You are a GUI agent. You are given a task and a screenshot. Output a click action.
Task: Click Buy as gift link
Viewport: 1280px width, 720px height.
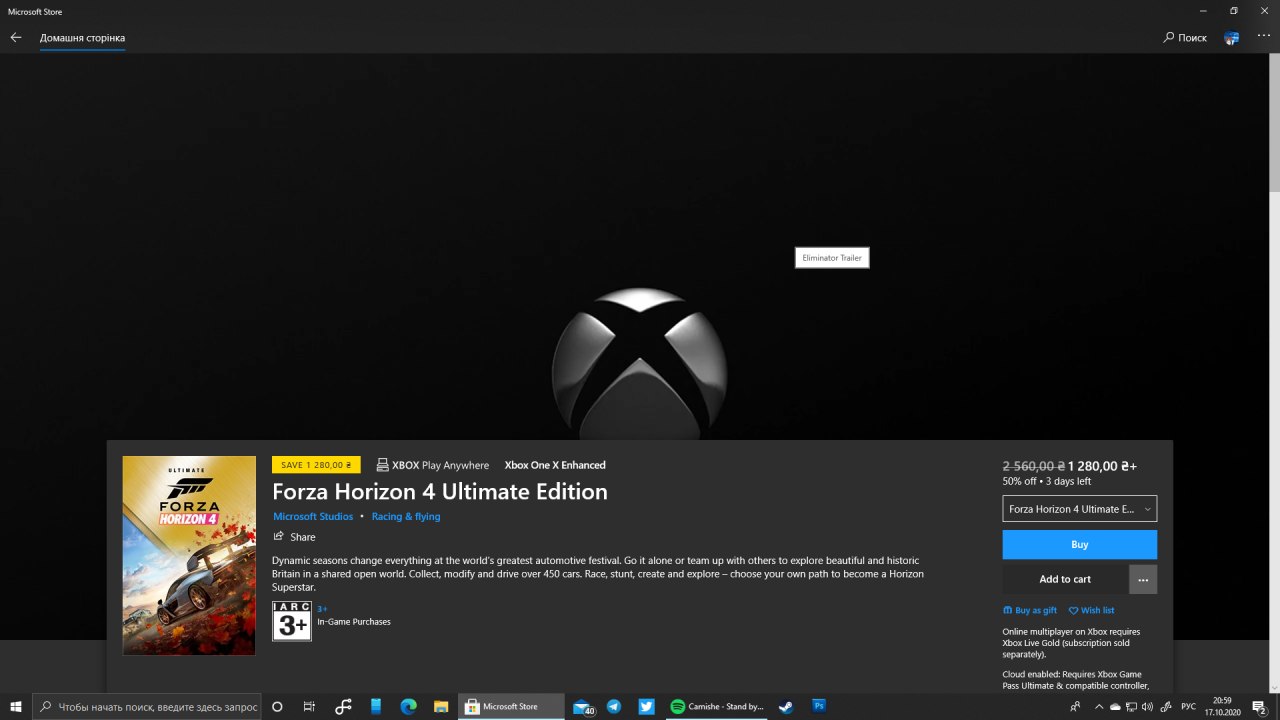1030,610
